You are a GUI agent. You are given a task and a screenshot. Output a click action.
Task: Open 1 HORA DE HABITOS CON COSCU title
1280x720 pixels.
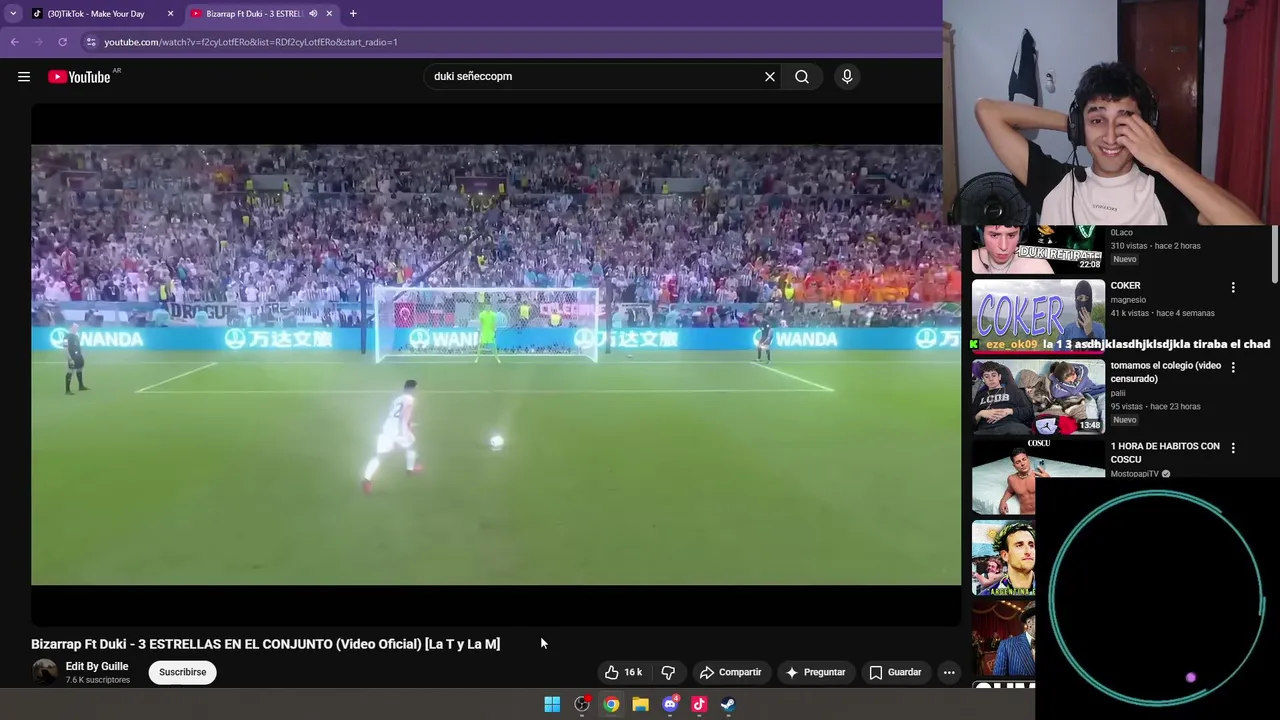1165,453
